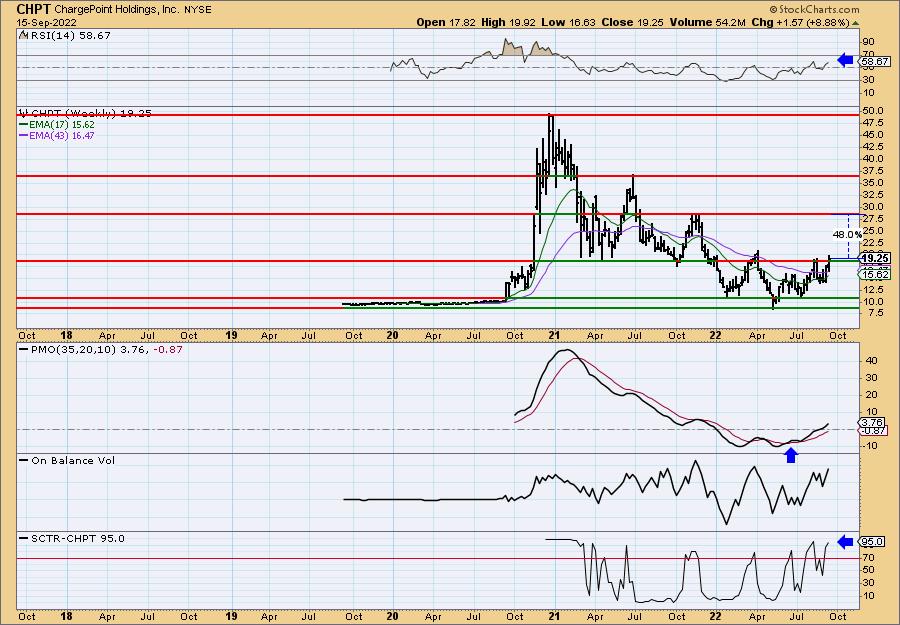
Task: Click the purple EMA(43) legend line marker
Action: (24, 136)
